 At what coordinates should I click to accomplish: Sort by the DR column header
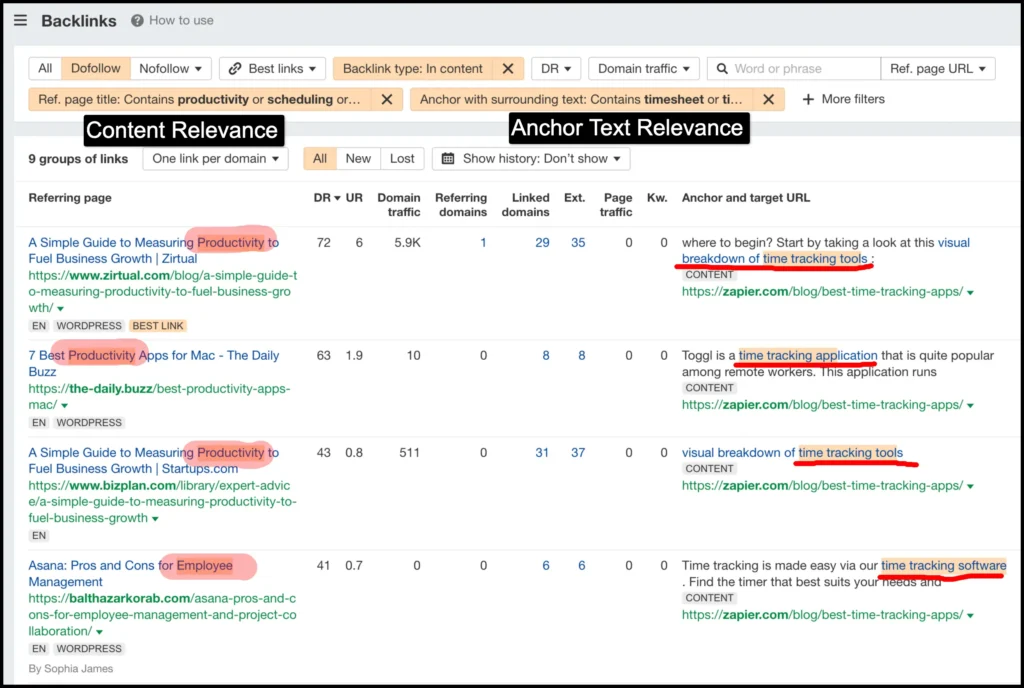[327, 198]
